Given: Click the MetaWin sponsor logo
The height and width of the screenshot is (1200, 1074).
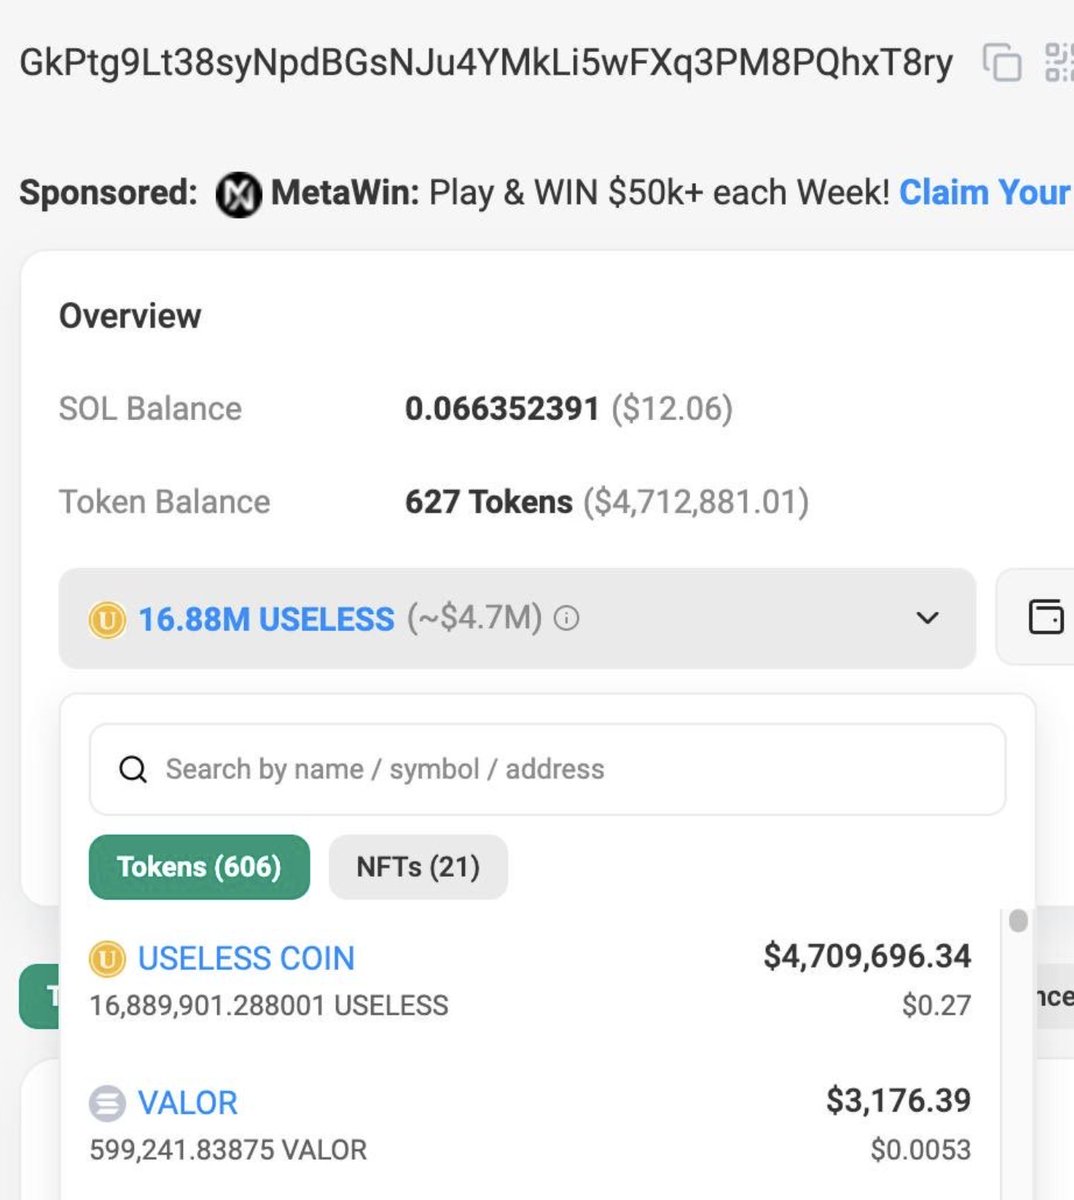Looking at the screenshot, I should point(239,193).
